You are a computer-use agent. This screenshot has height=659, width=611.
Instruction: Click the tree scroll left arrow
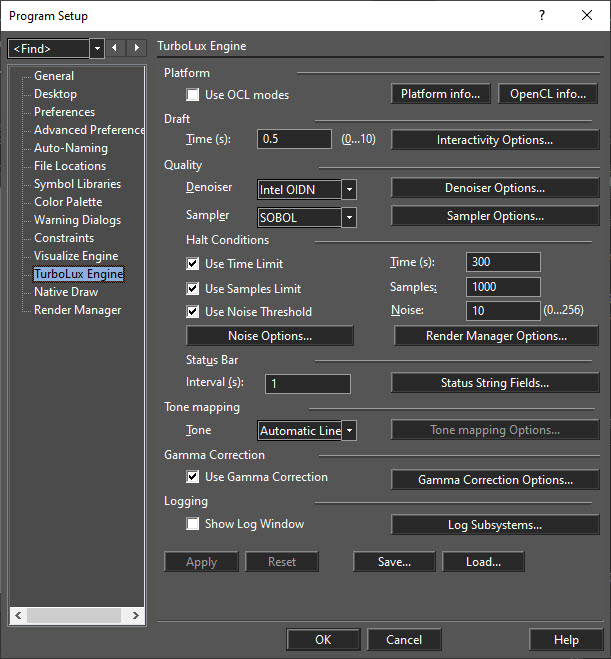[x=18, y=615]
